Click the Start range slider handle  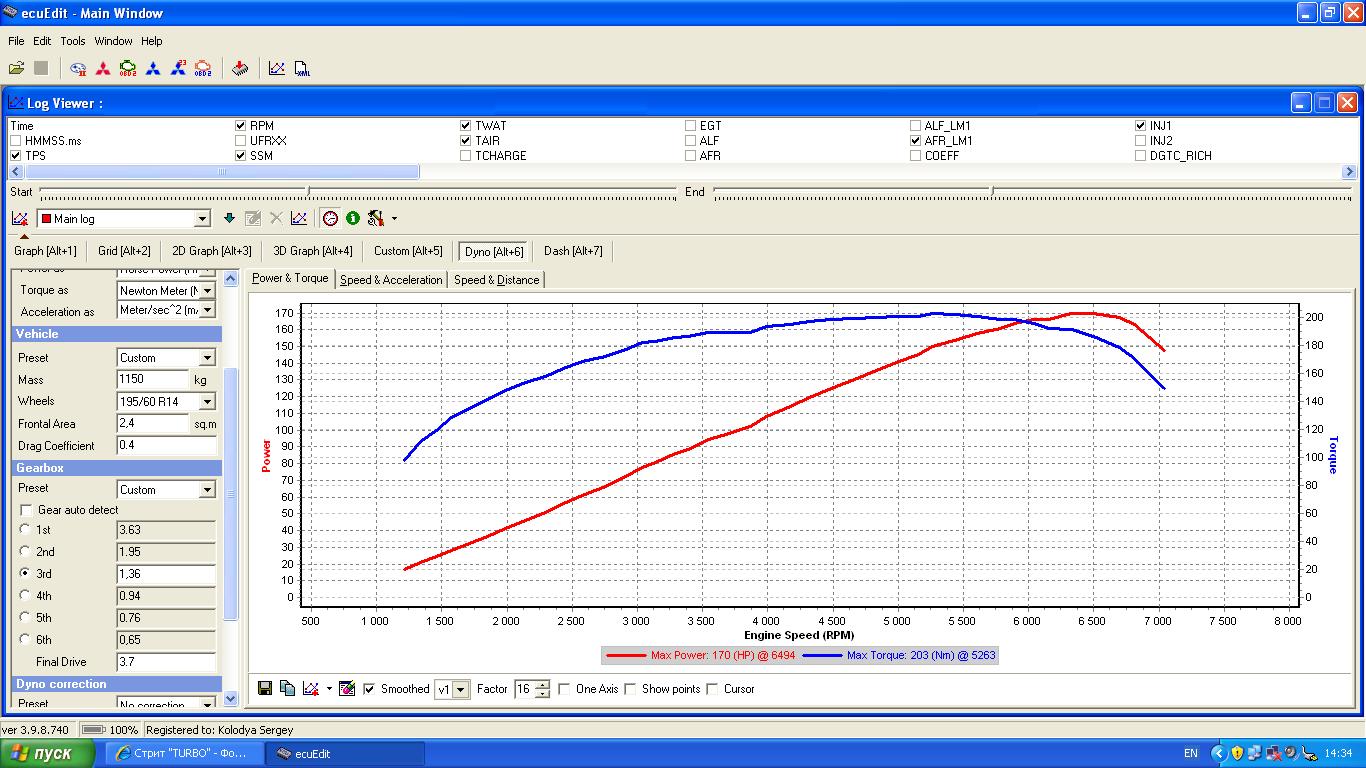pos(308,191)
